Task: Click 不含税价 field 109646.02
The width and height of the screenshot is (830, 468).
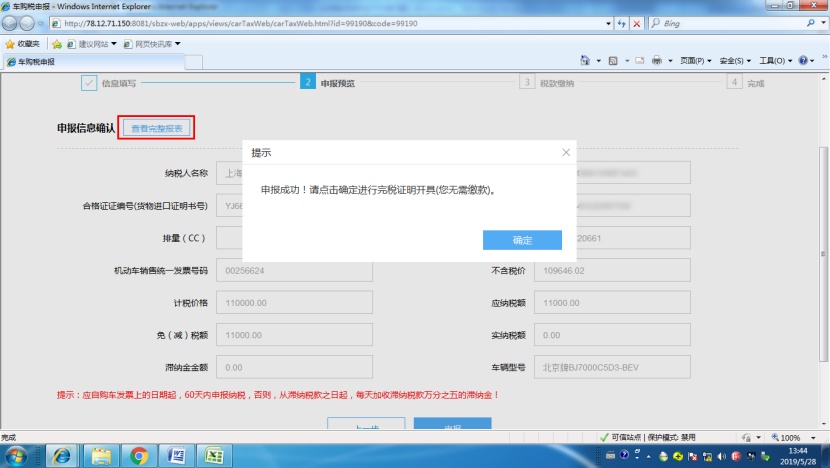Action: 612,271
